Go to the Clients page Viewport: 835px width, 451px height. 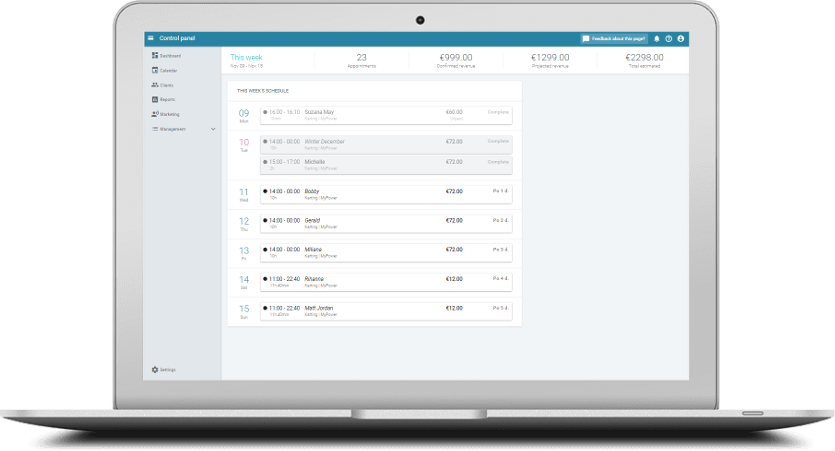point(167,85)
